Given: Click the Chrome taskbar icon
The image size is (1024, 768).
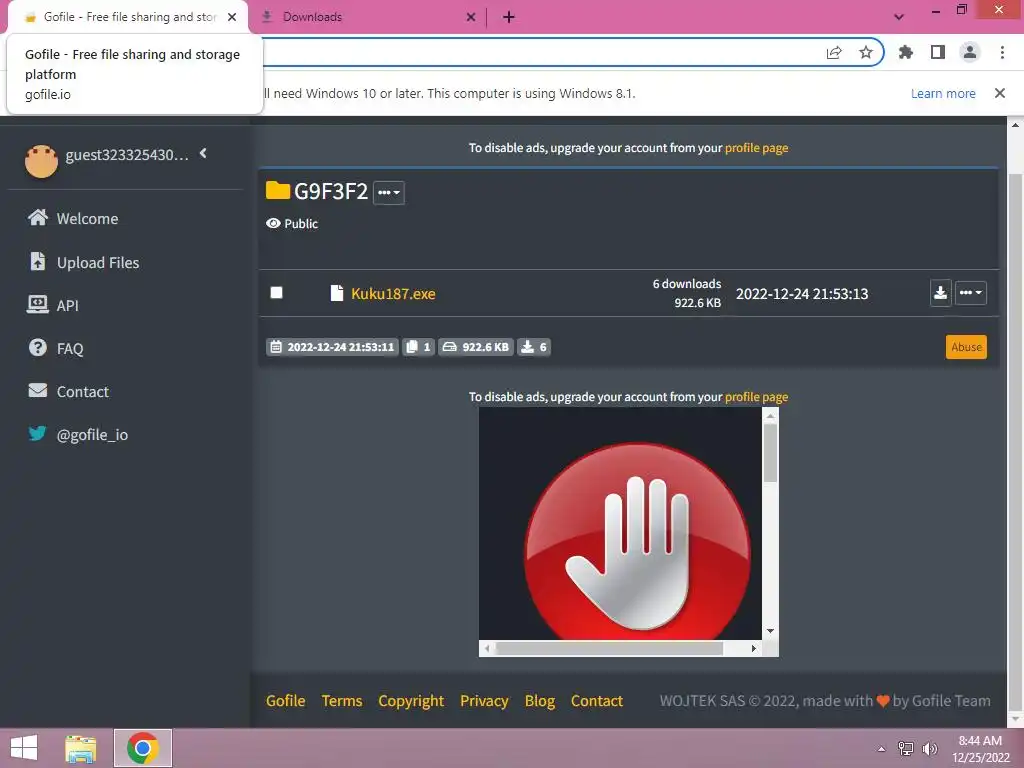Looking at the screenshot, I should (x=143, y=748).
